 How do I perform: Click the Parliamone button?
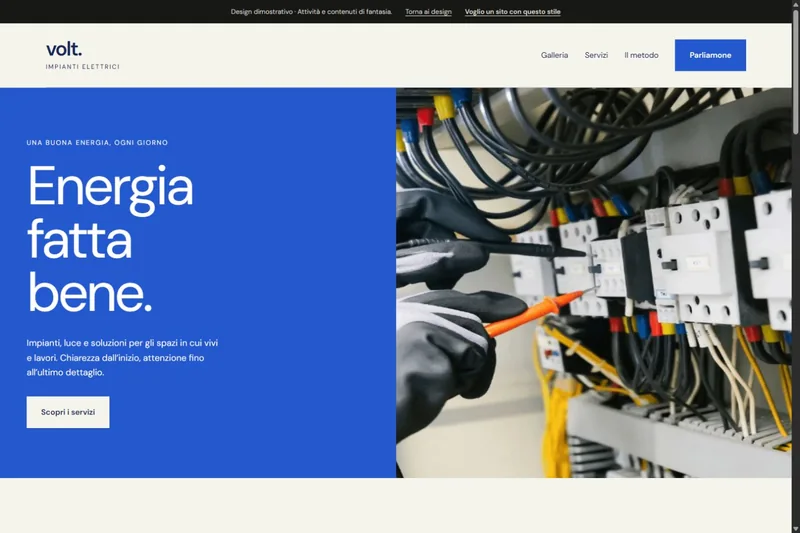click(710, 55)
